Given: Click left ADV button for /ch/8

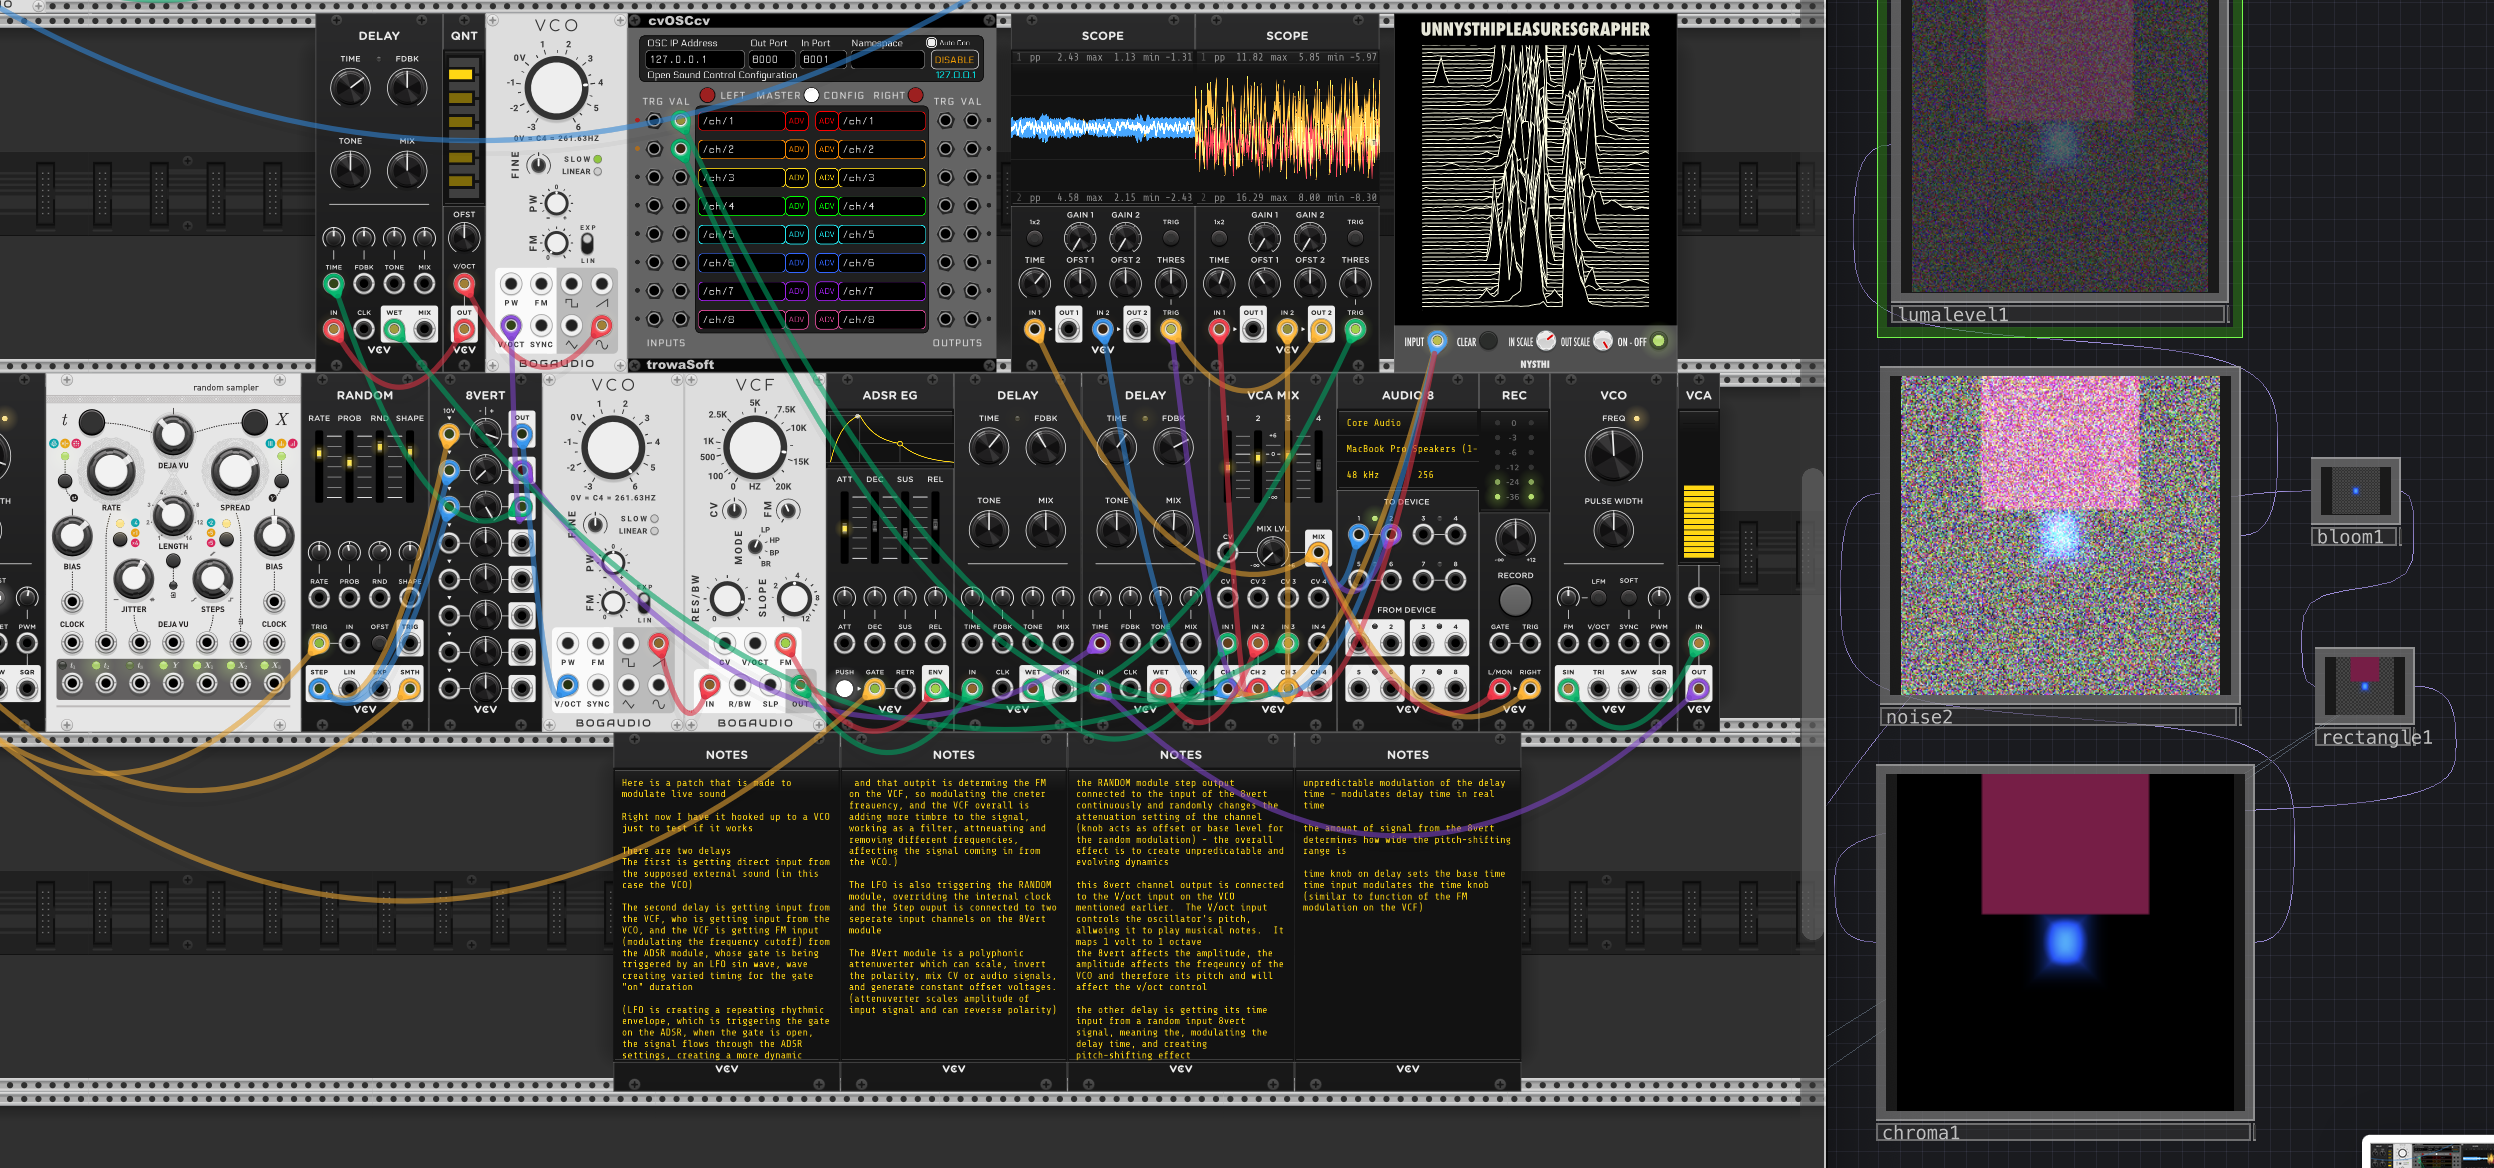Looking at the screenshot, I should 796,320.
